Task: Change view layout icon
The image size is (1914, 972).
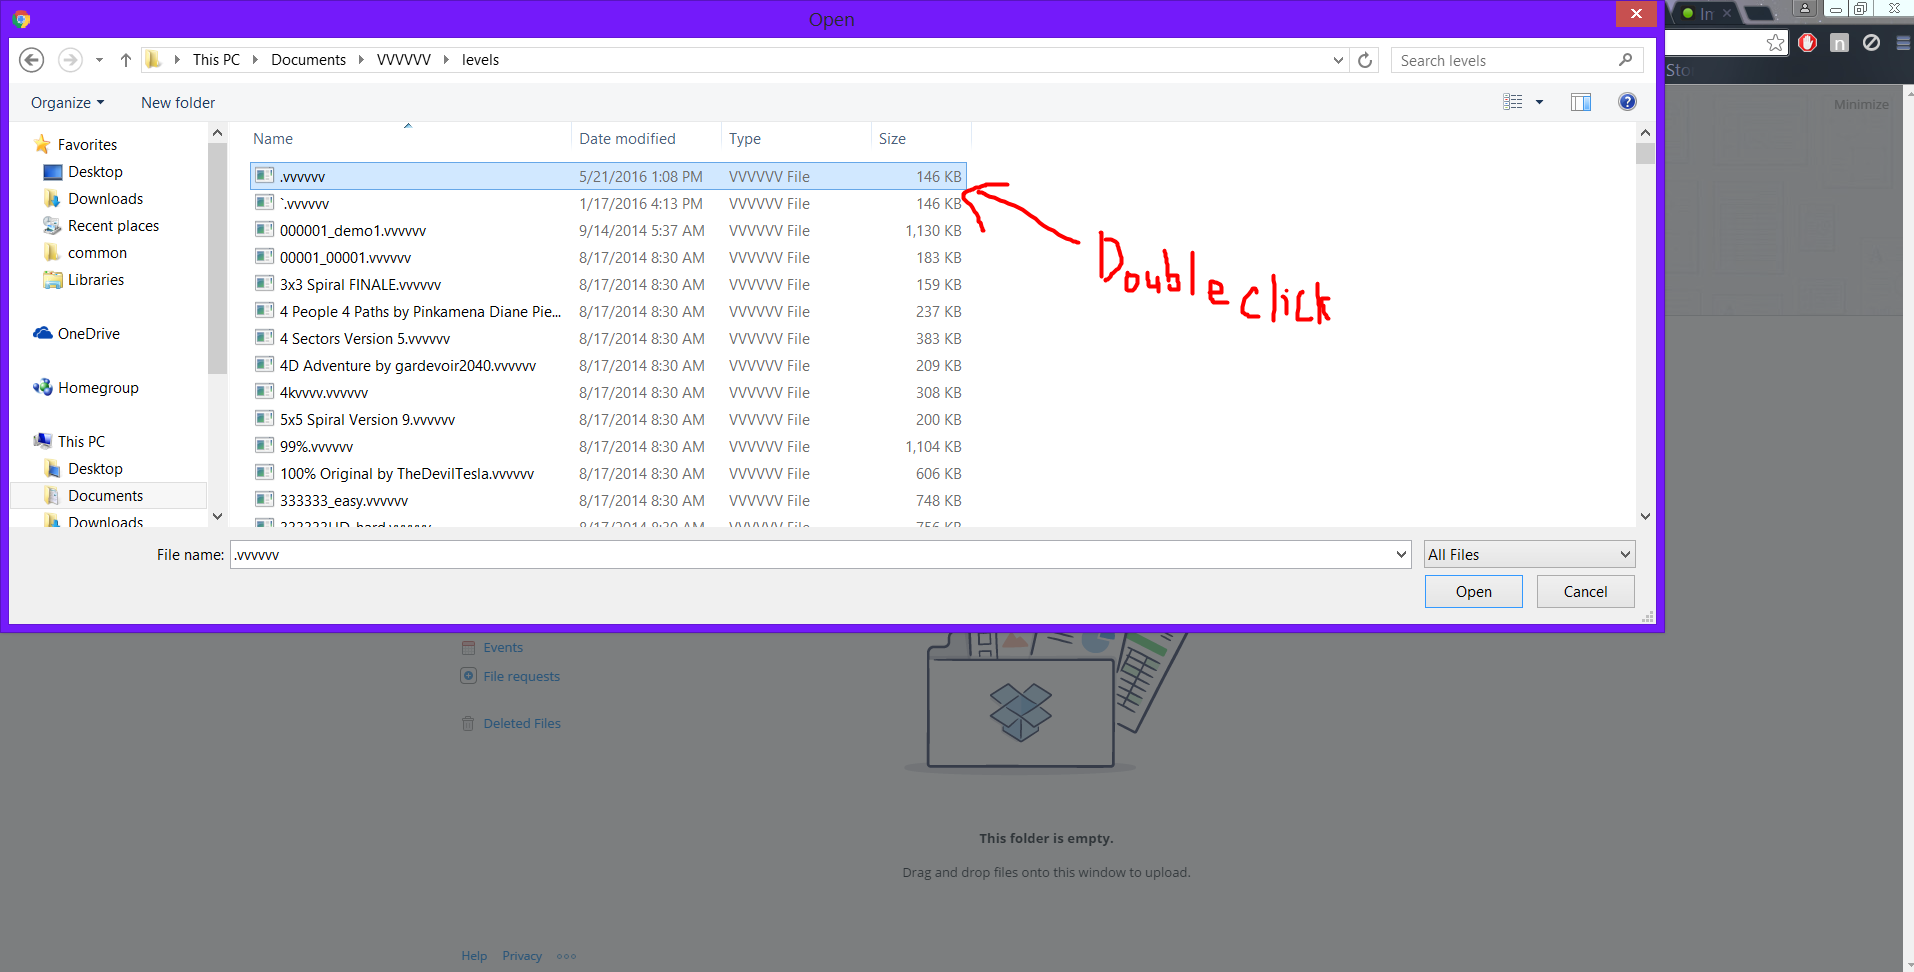Action: click(x=1513, y=102)
